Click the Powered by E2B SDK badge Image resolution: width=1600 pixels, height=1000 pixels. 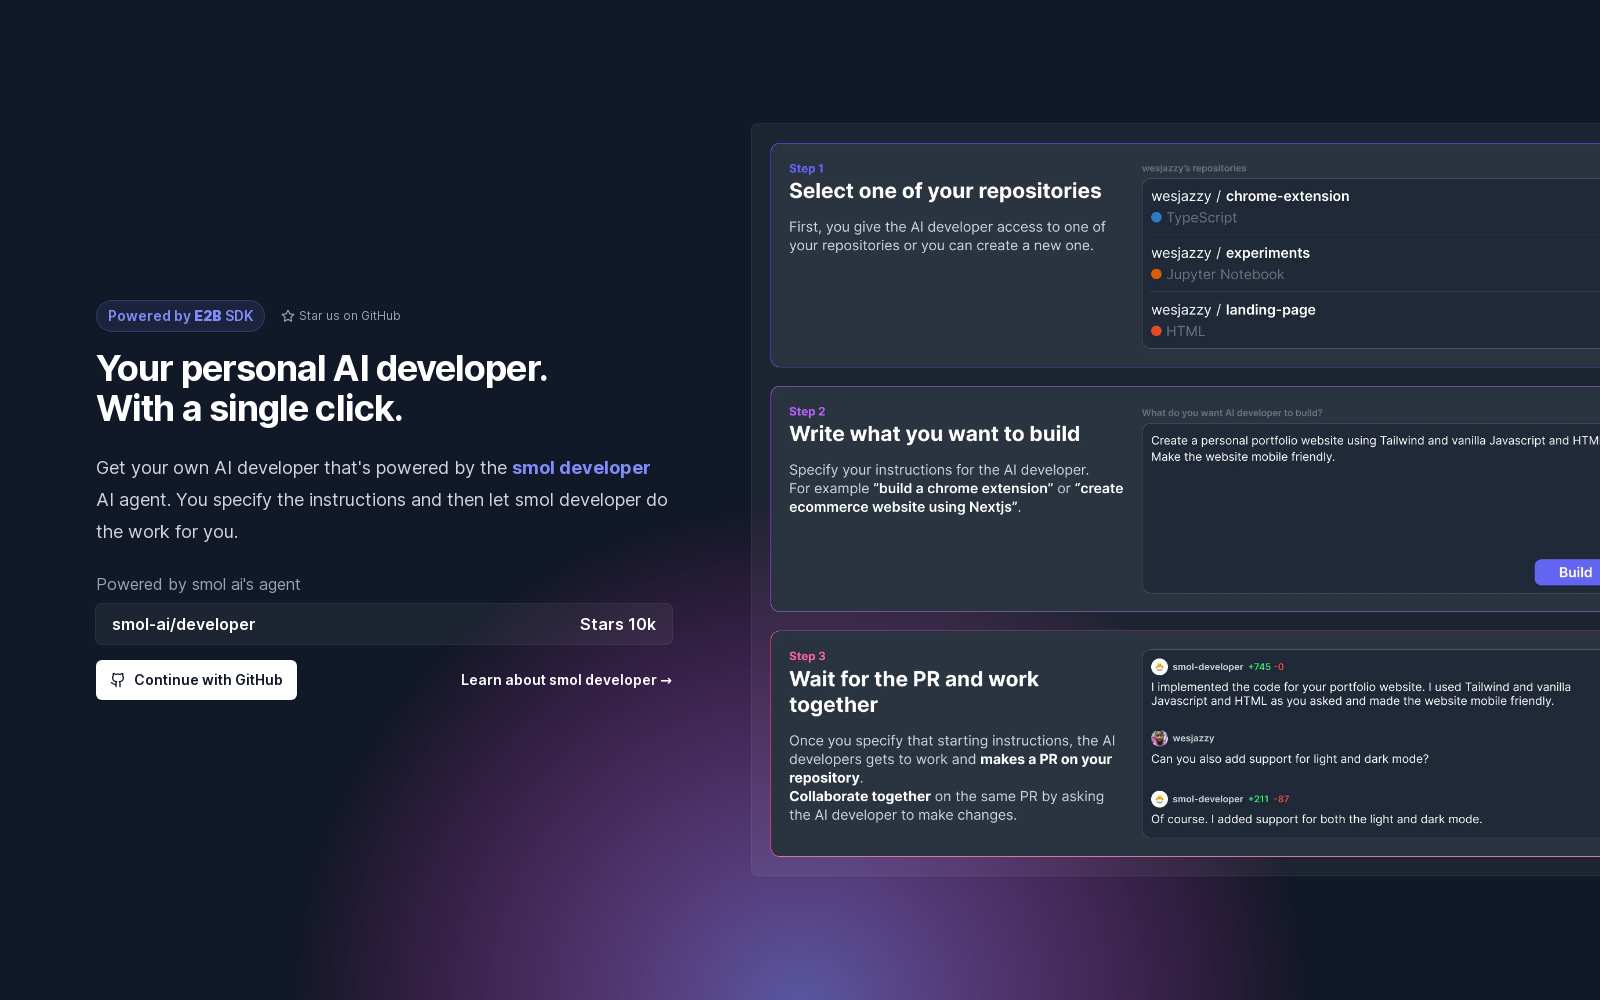(x=180, y=316)
